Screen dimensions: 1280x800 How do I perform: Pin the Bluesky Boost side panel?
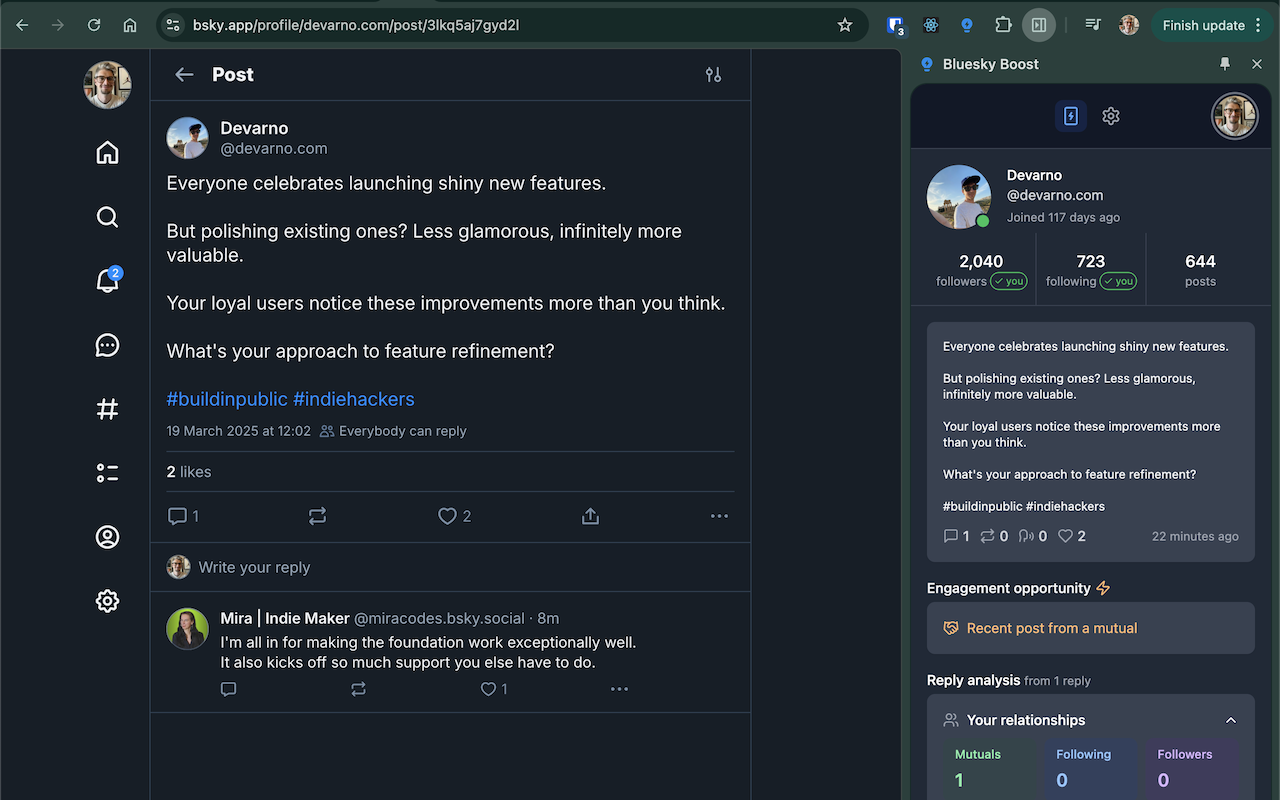click(x=1225, y=64)
